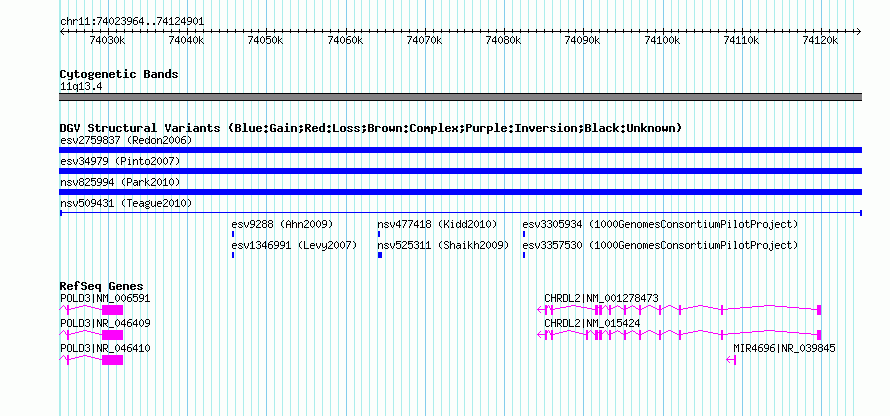
Task: Click the POLD3 NM_006591 exon block
Action: (112, 310)
